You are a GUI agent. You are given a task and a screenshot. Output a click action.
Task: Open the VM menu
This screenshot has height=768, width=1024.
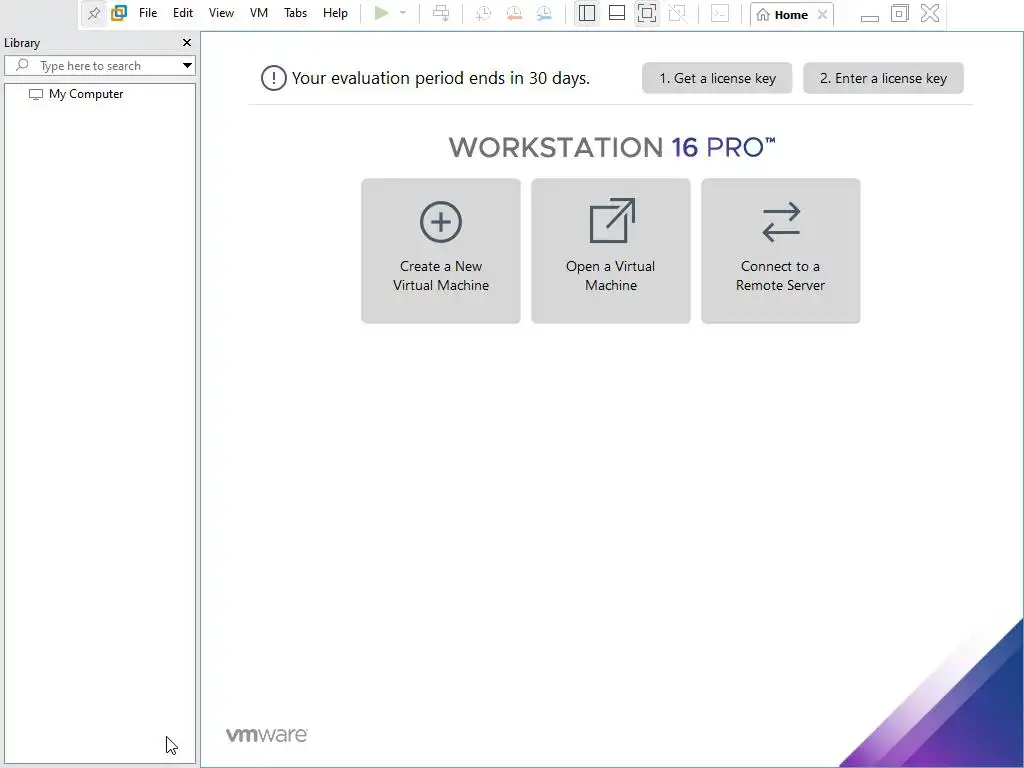(259, 13)
